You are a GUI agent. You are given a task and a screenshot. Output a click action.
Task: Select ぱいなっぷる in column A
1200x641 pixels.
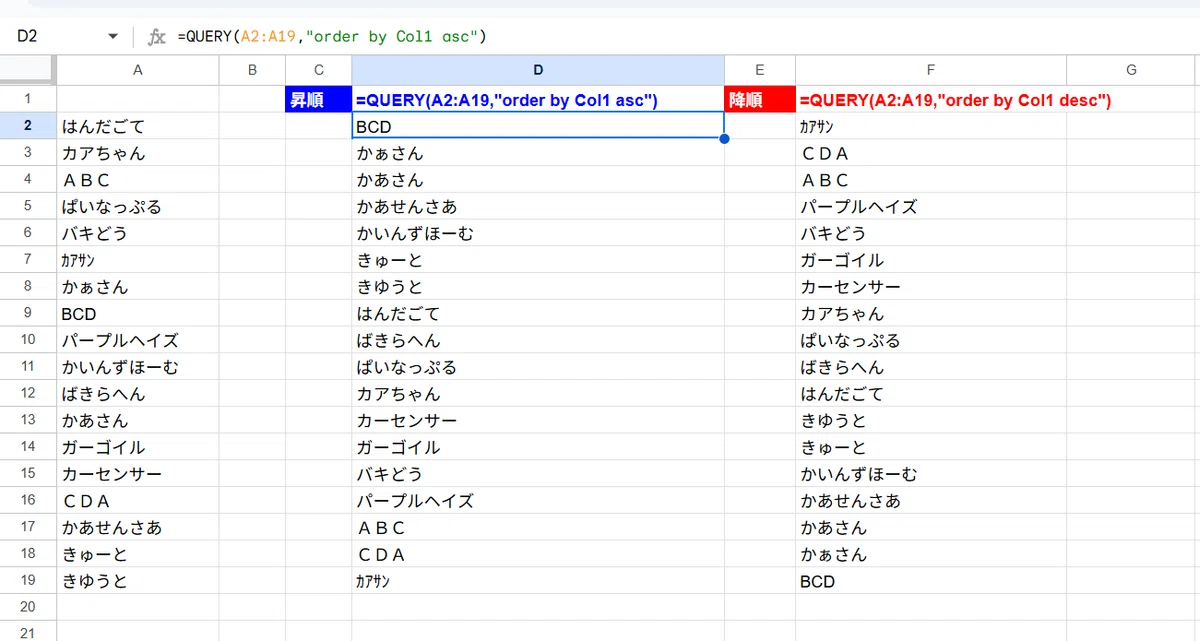coord(138,206)
